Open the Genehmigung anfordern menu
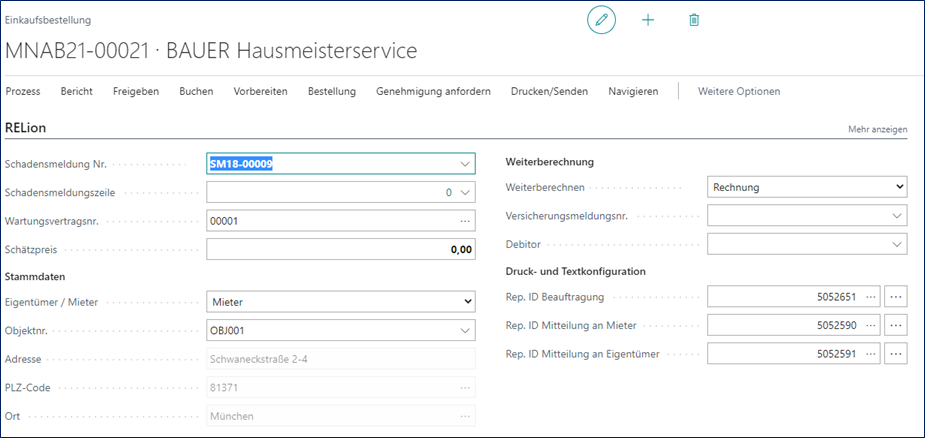925x438 pixels. [434, 91]
